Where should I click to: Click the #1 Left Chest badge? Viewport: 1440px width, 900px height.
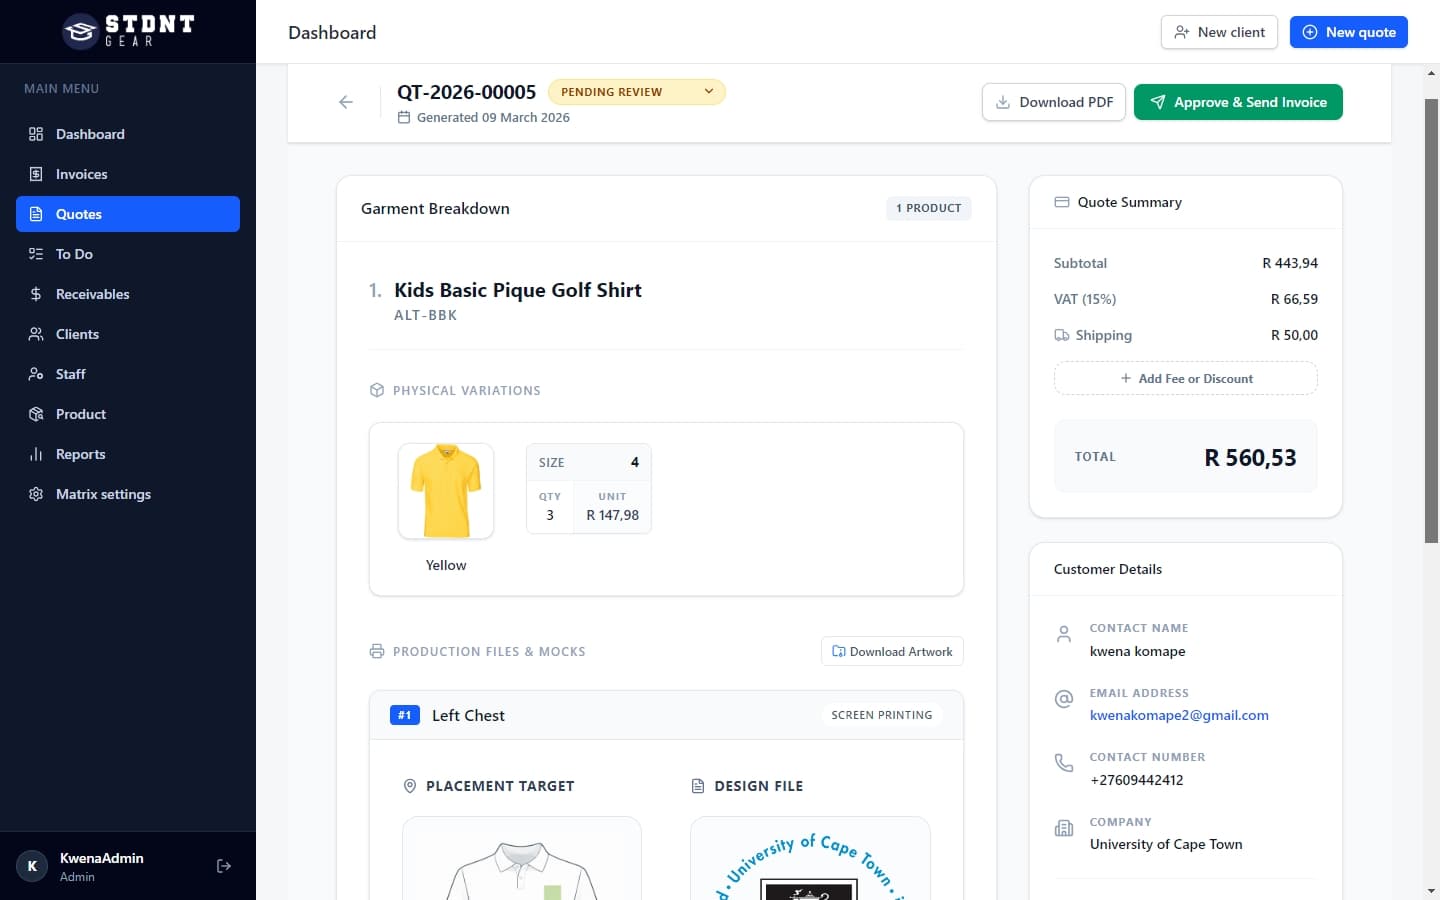[x=404, y=715]
